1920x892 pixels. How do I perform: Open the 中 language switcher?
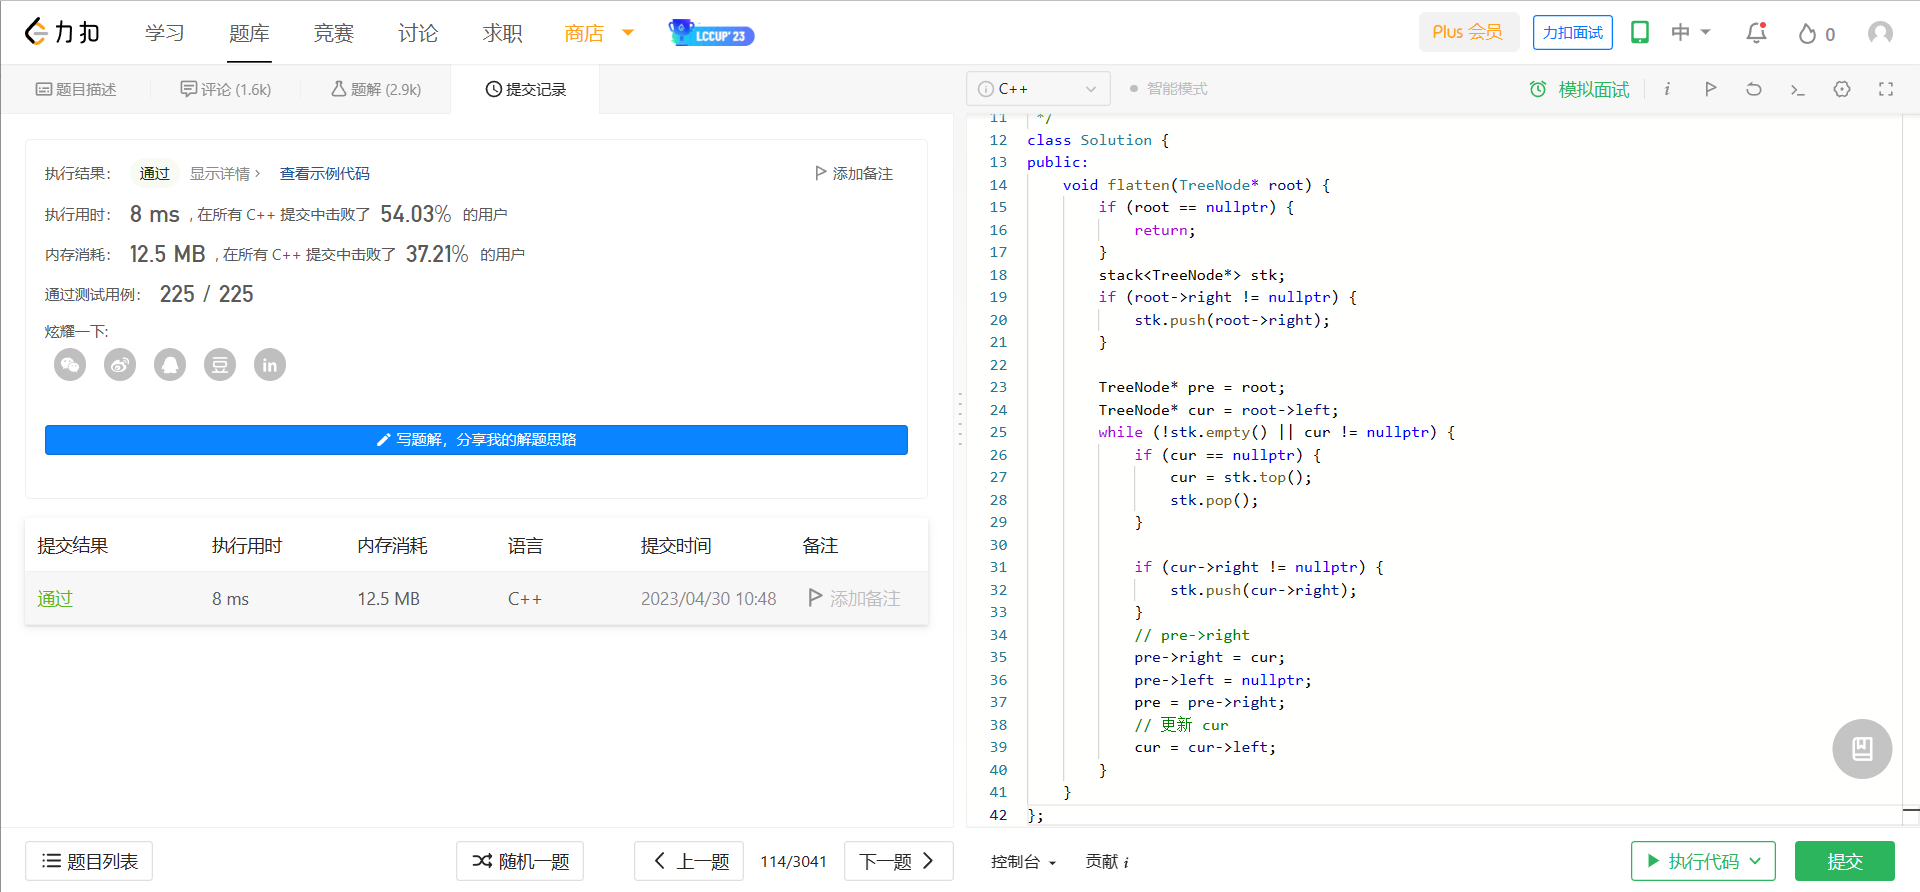[1691, 33]
